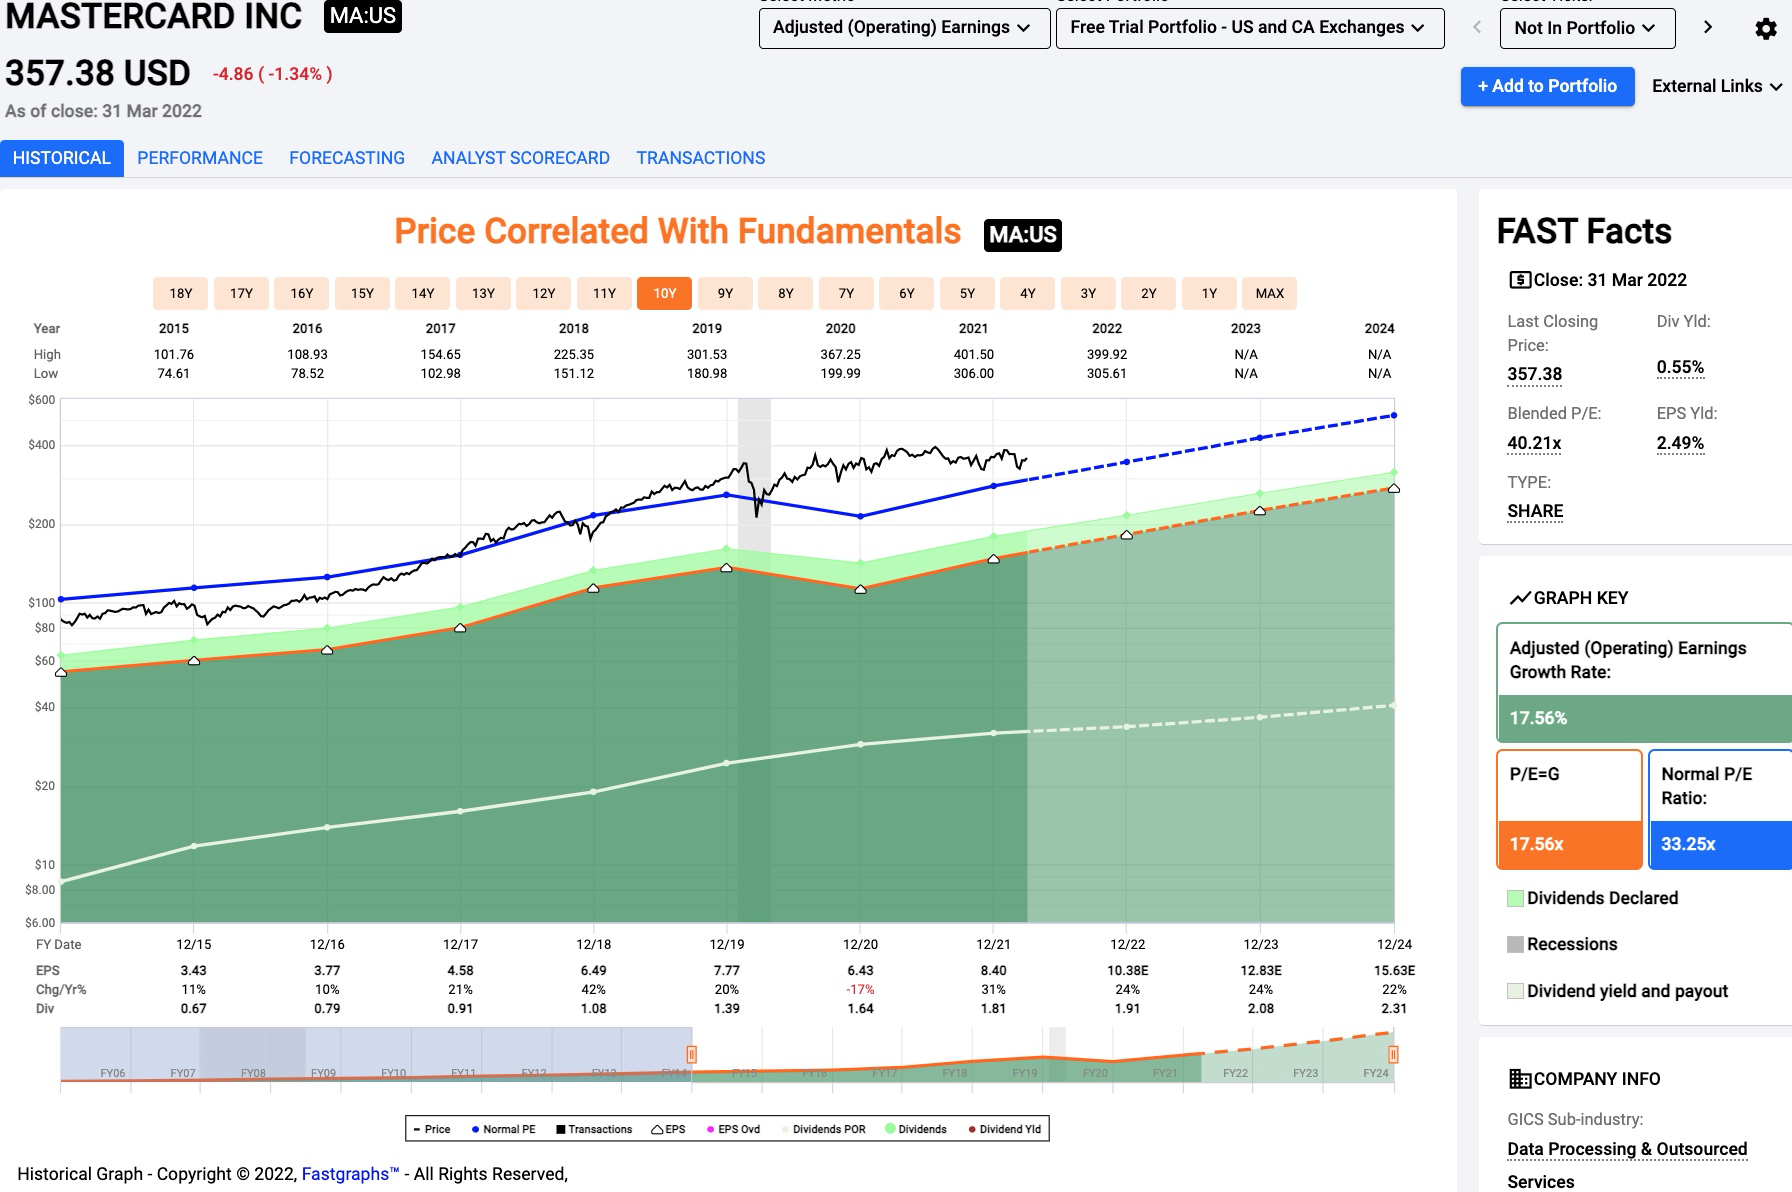Image resolution: width=1792 pixels, height=1192 pixels.
Task: Click the Company Info building icon
Action: pyautogui.click(x=1519, y=1079)
